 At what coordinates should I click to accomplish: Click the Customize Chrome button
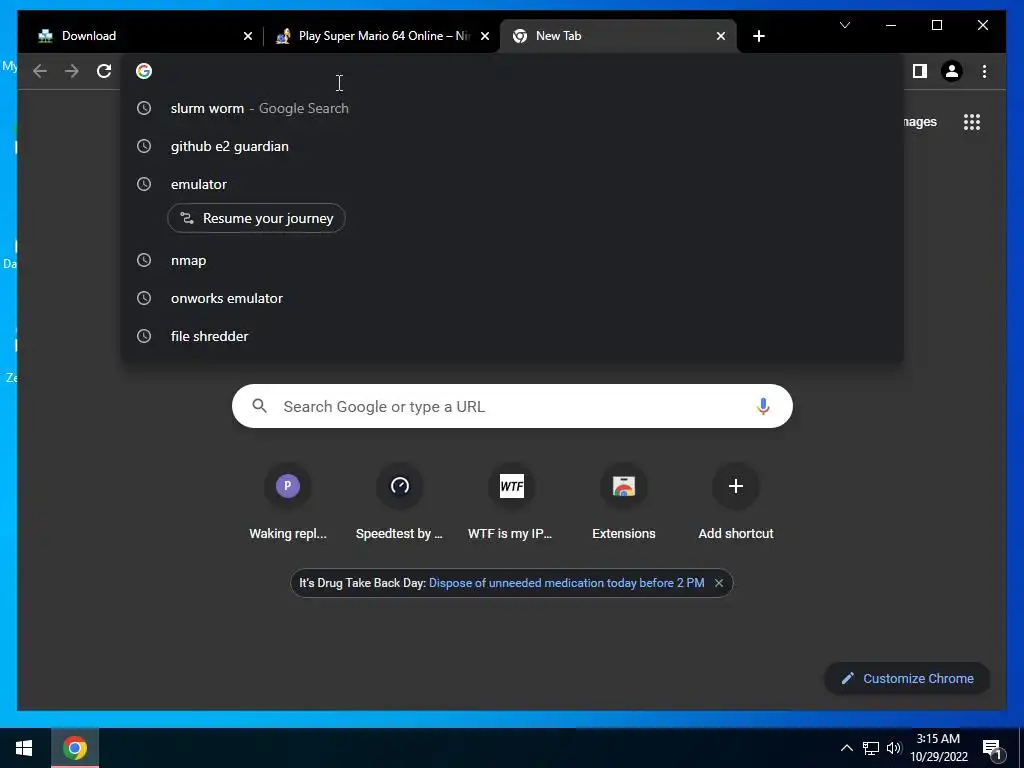pos(907,679)
